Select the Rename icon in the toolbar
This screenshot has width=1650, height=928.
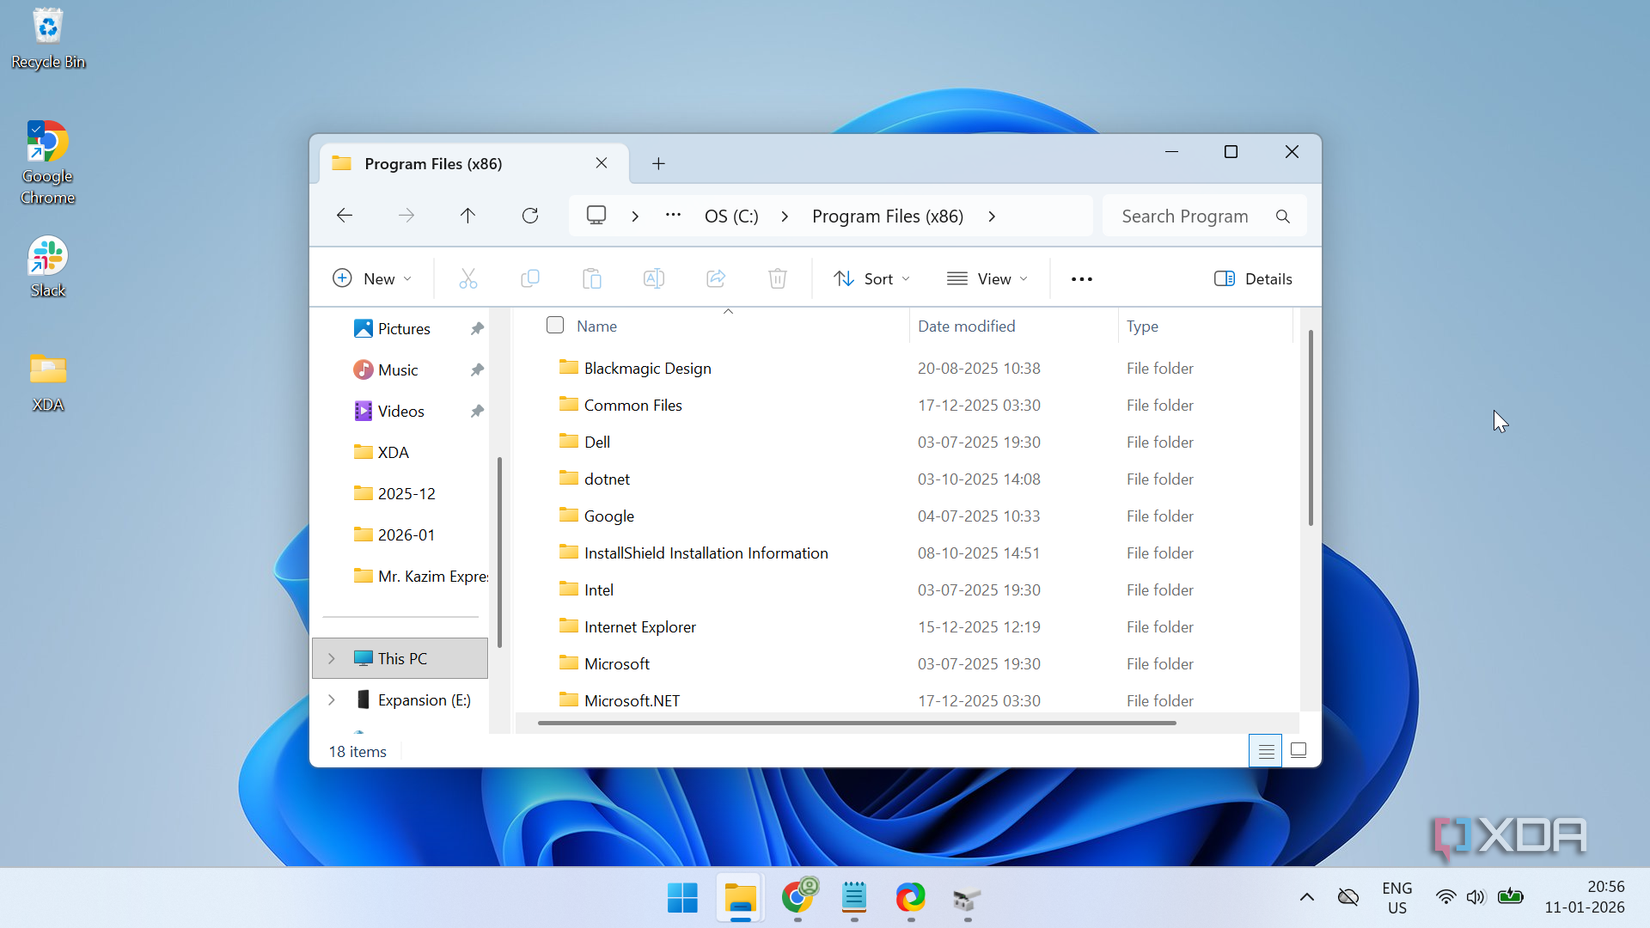pyautogui.click(x=653, y=278)
